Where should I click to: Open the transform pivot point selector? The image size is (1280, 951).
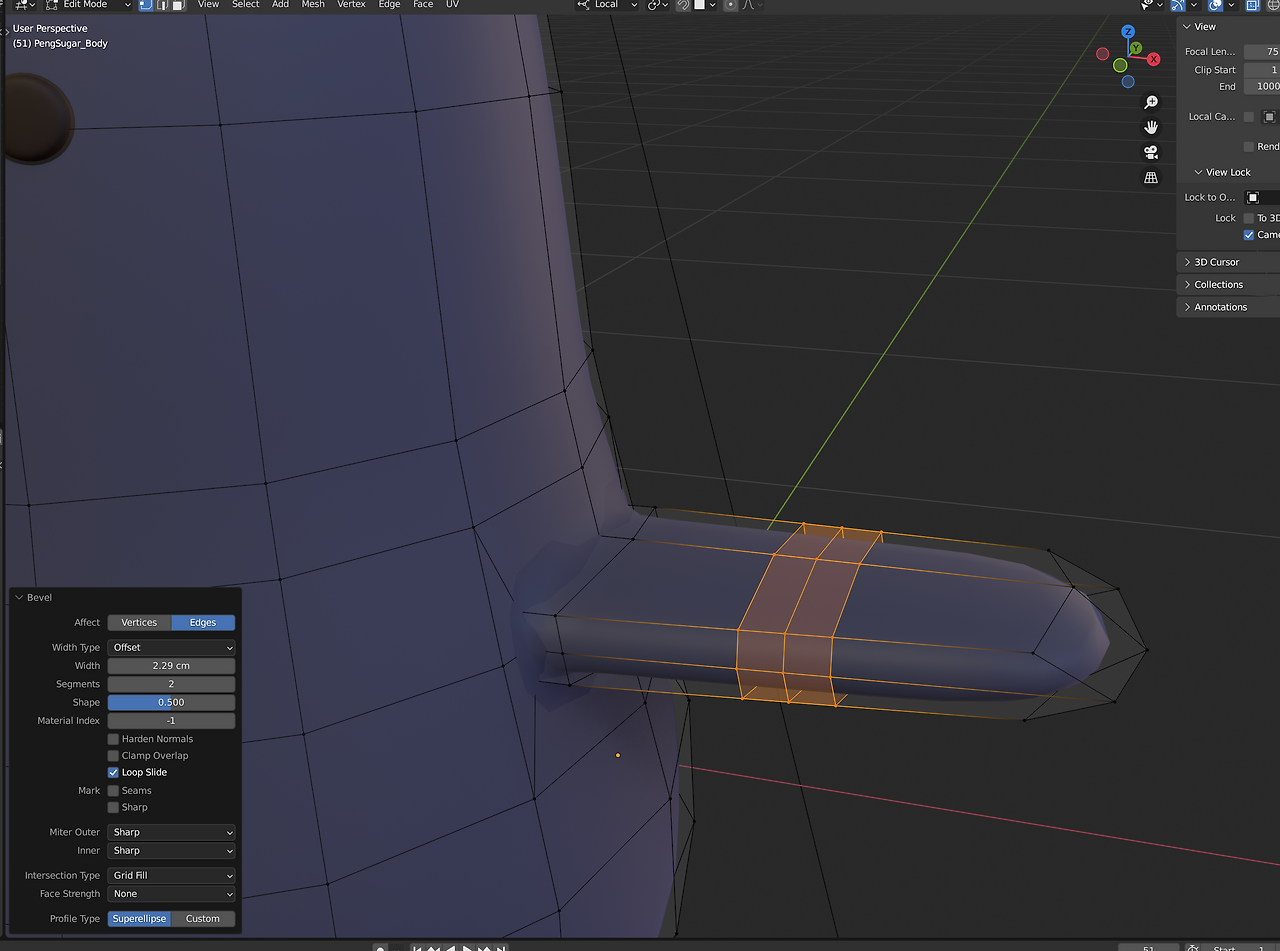[657, 5]
